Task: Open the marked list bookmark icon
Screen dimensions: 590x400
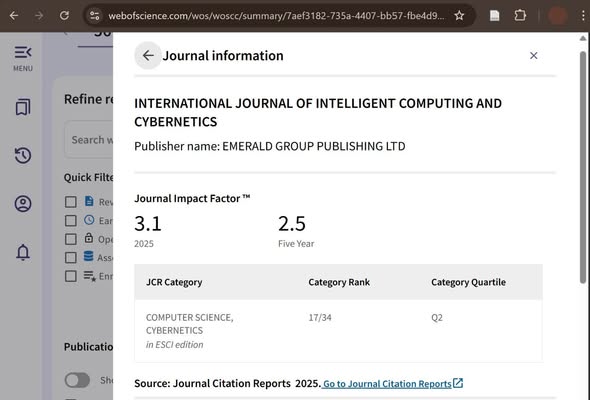Action: (x=23, y=107)
